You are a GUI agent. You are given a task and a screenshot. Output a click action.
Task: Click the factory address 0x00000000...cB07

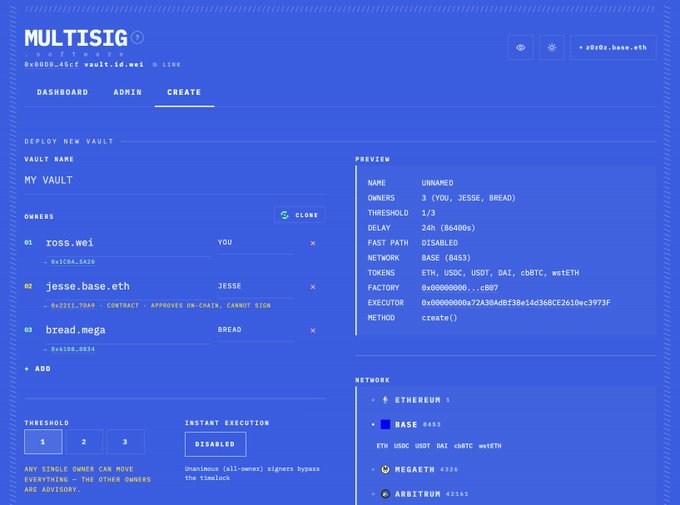[x=460, y=288]
